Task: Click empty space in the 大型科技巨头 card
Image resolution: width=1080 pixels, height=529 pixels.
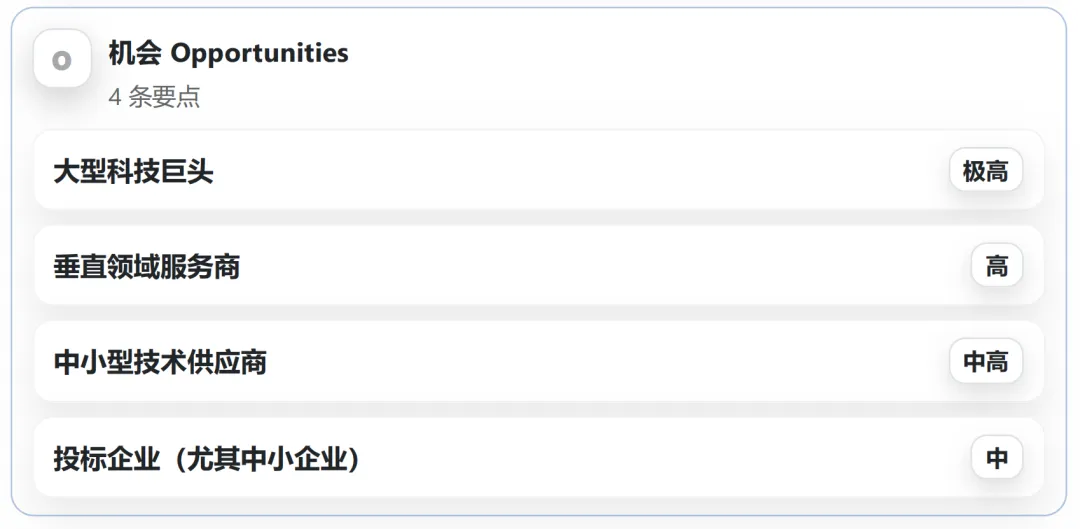Action: click(x=580, y=171)
